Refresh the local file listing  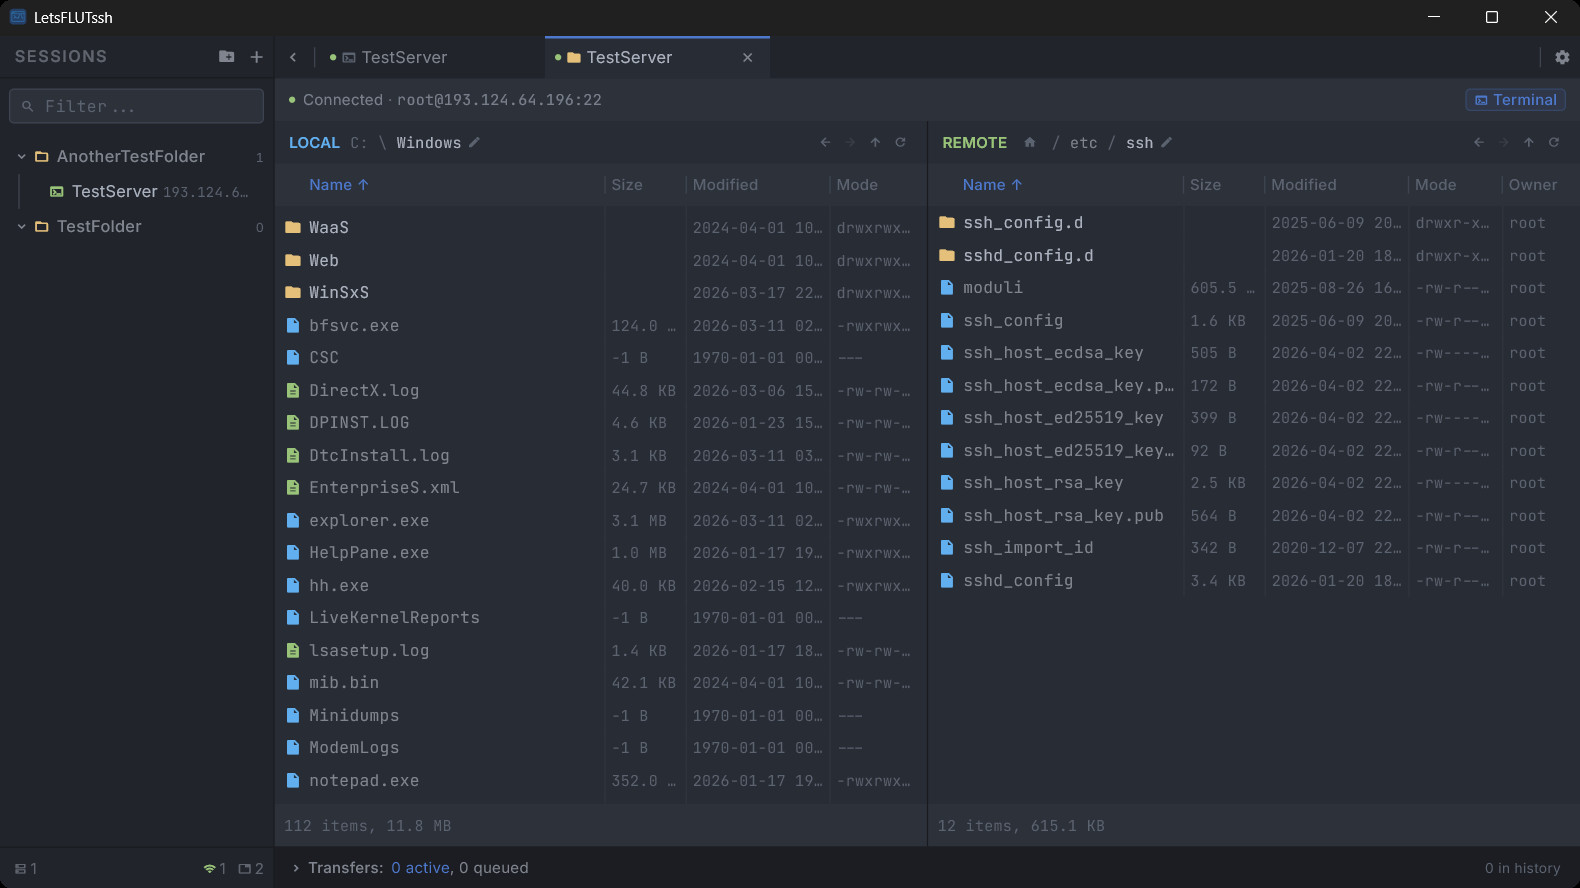coord(901,143)
